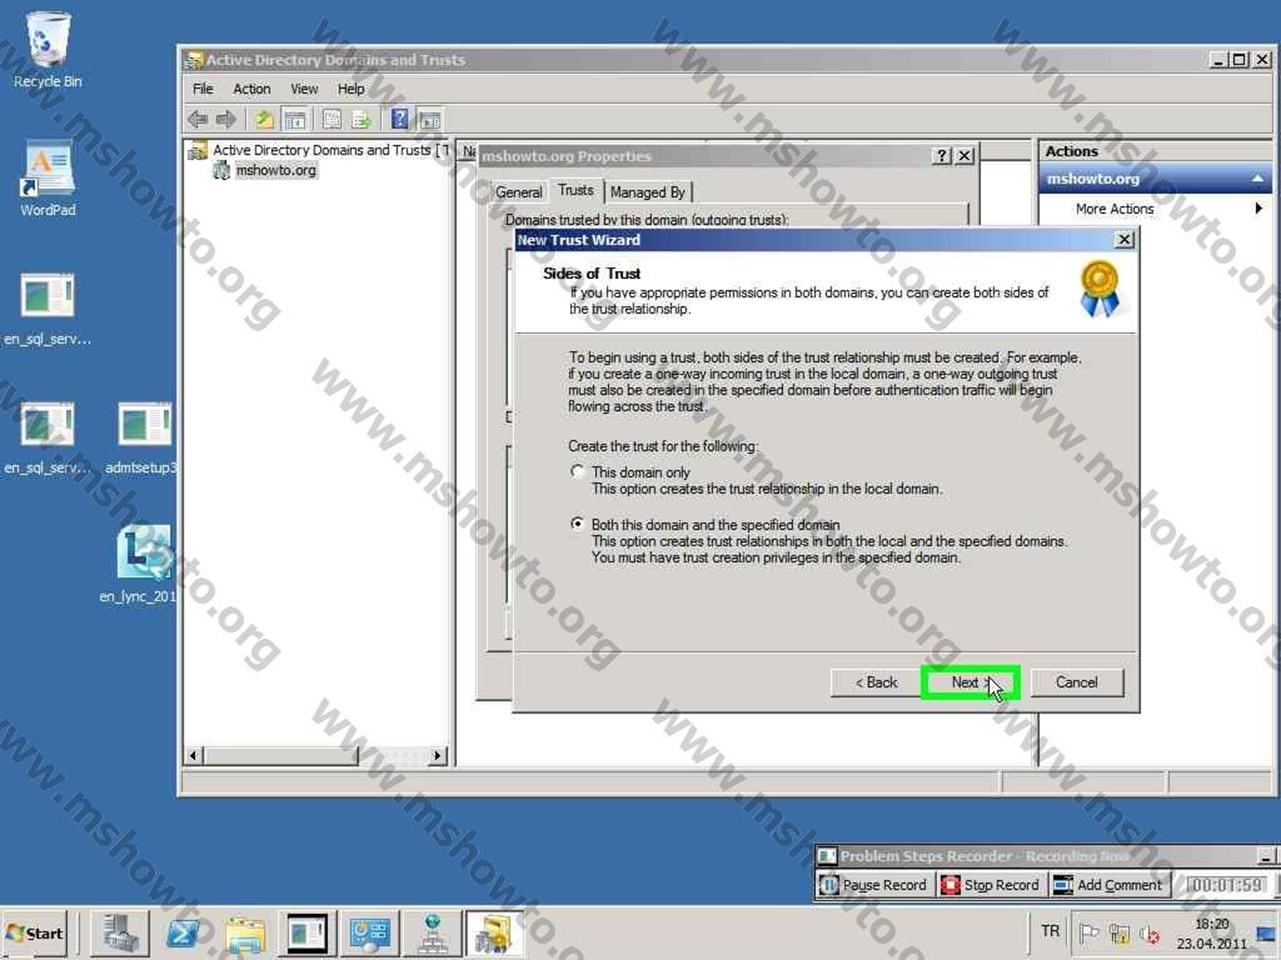1281x960 pixels.
Task: Open the View menu
Action: pyautogui.click(x=304, y=89)
